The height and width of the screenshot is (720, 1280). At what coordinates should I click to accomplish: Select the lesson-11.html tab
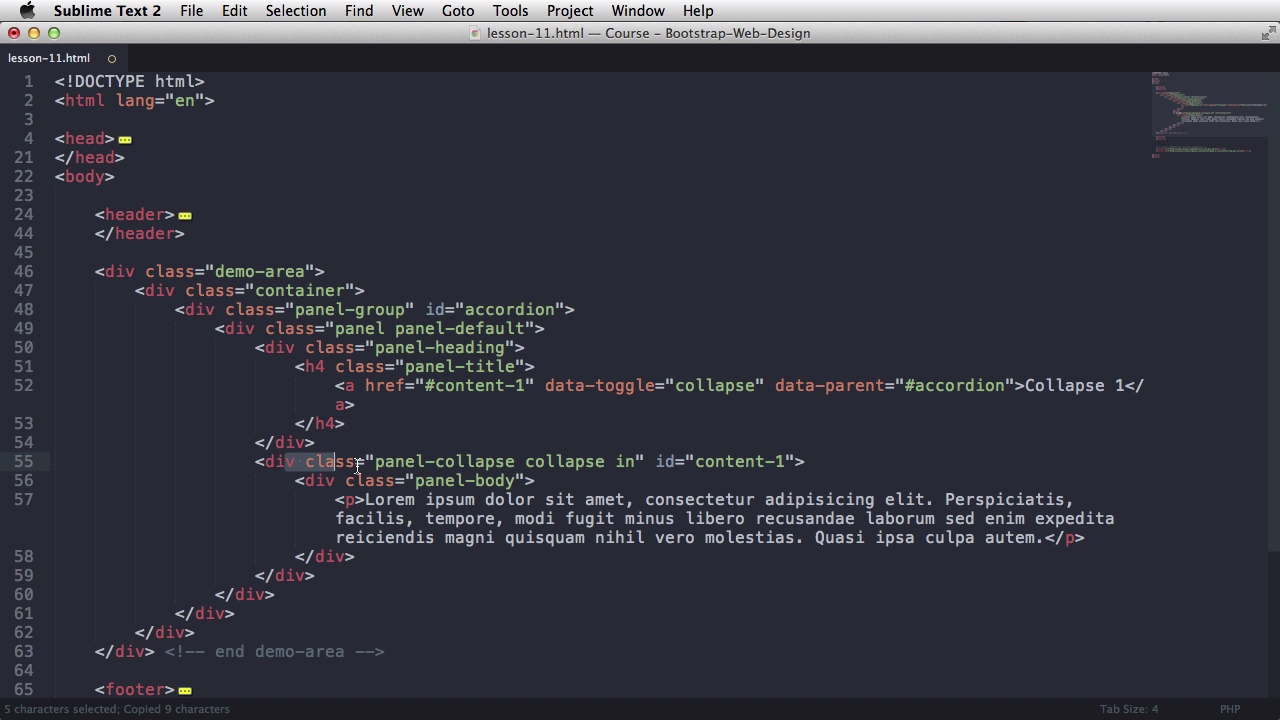pos(49,58)
